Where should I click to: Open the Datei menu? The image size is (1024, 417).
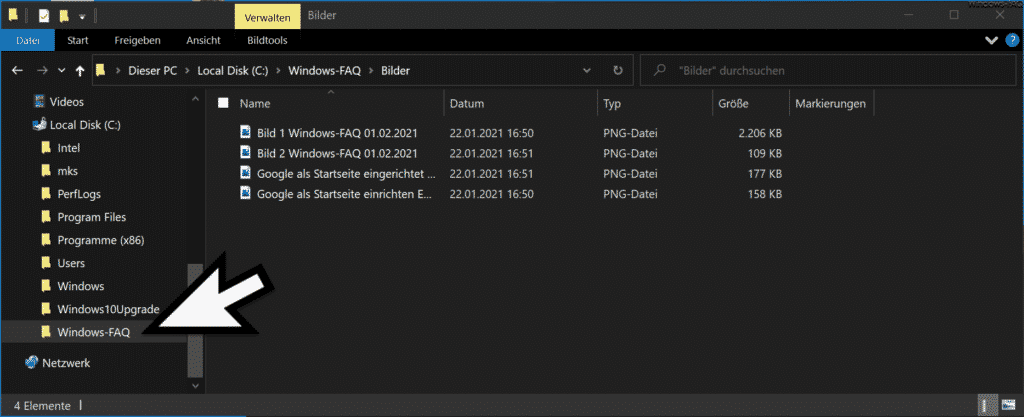pyautogui.click(x=28, y=40)
